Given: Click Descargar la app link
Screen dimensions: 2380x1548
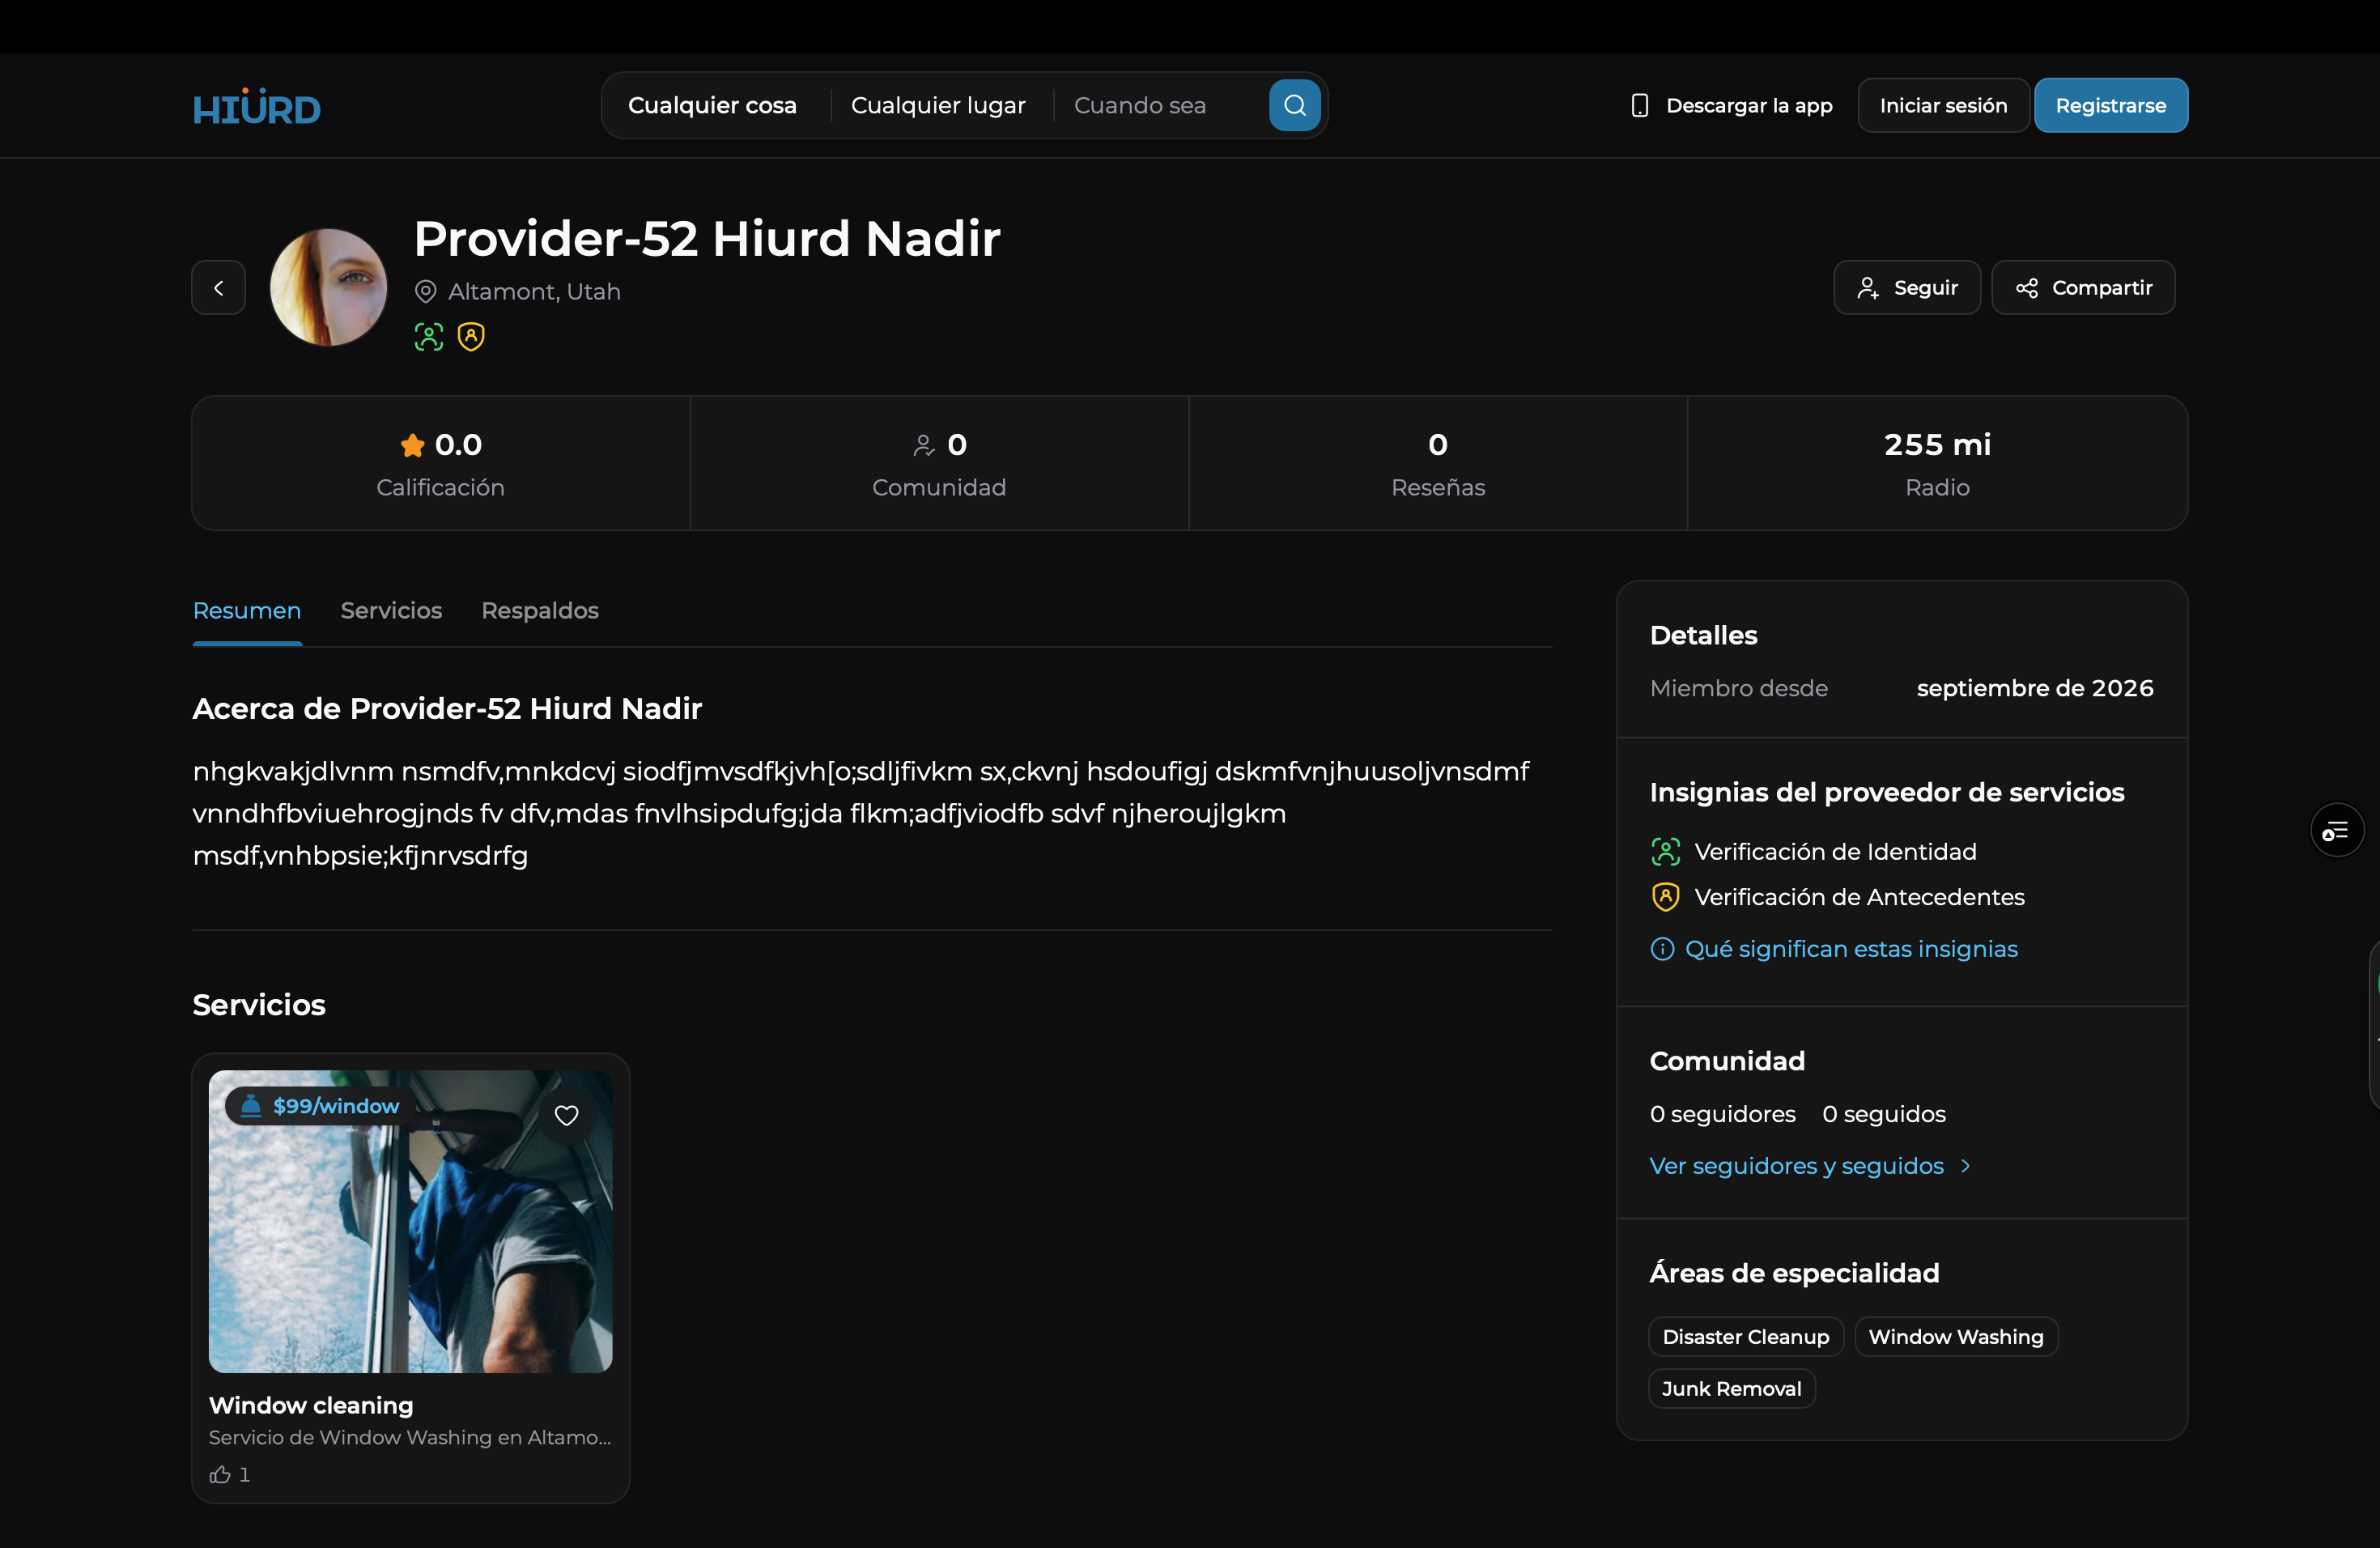Looking at the screenshot, I should pyautogui.click(x=1731, y=105).
